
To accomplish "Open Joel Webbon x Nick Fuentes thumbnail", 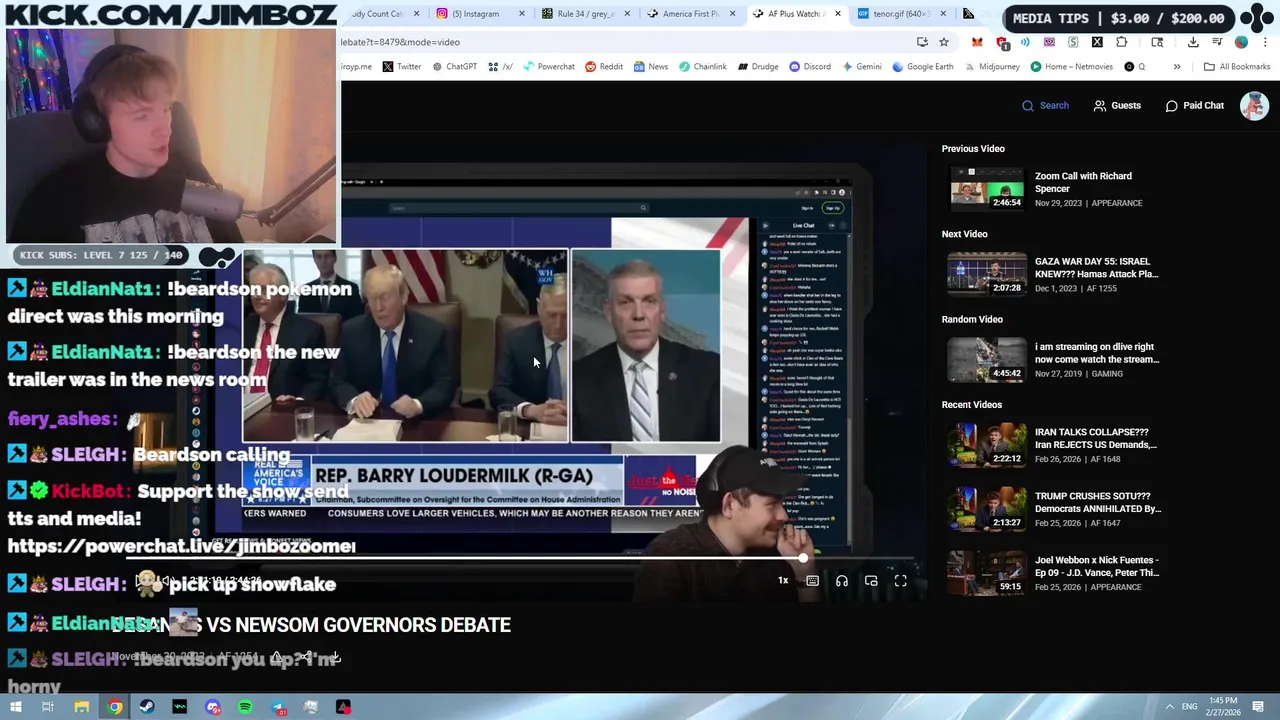I will tap(987, 574).
